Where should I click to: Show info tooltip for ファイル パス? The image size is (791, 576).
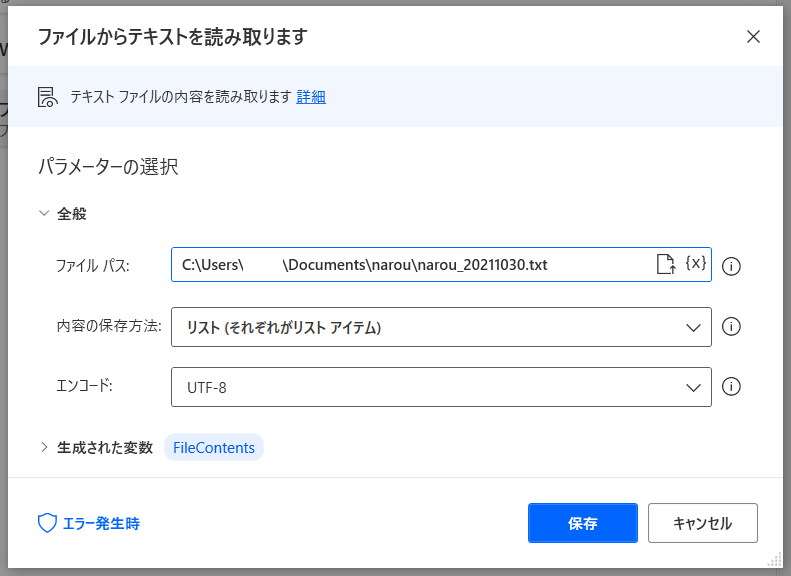[x=731, y=266]
